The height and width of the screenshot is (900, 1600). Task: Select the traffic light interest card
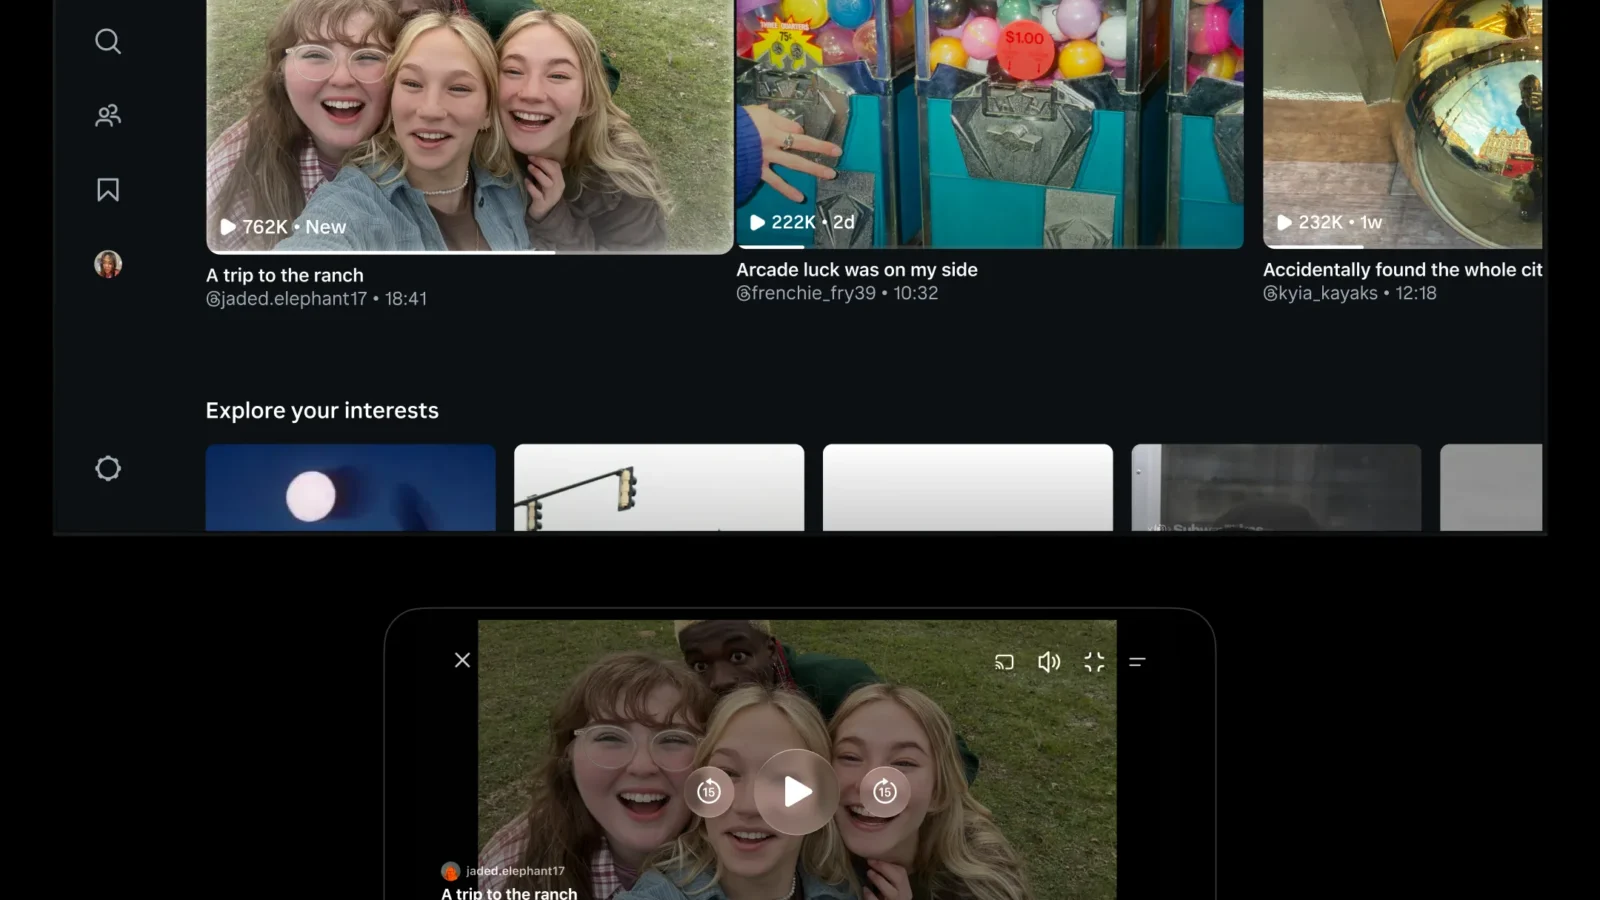pos(659,487)
